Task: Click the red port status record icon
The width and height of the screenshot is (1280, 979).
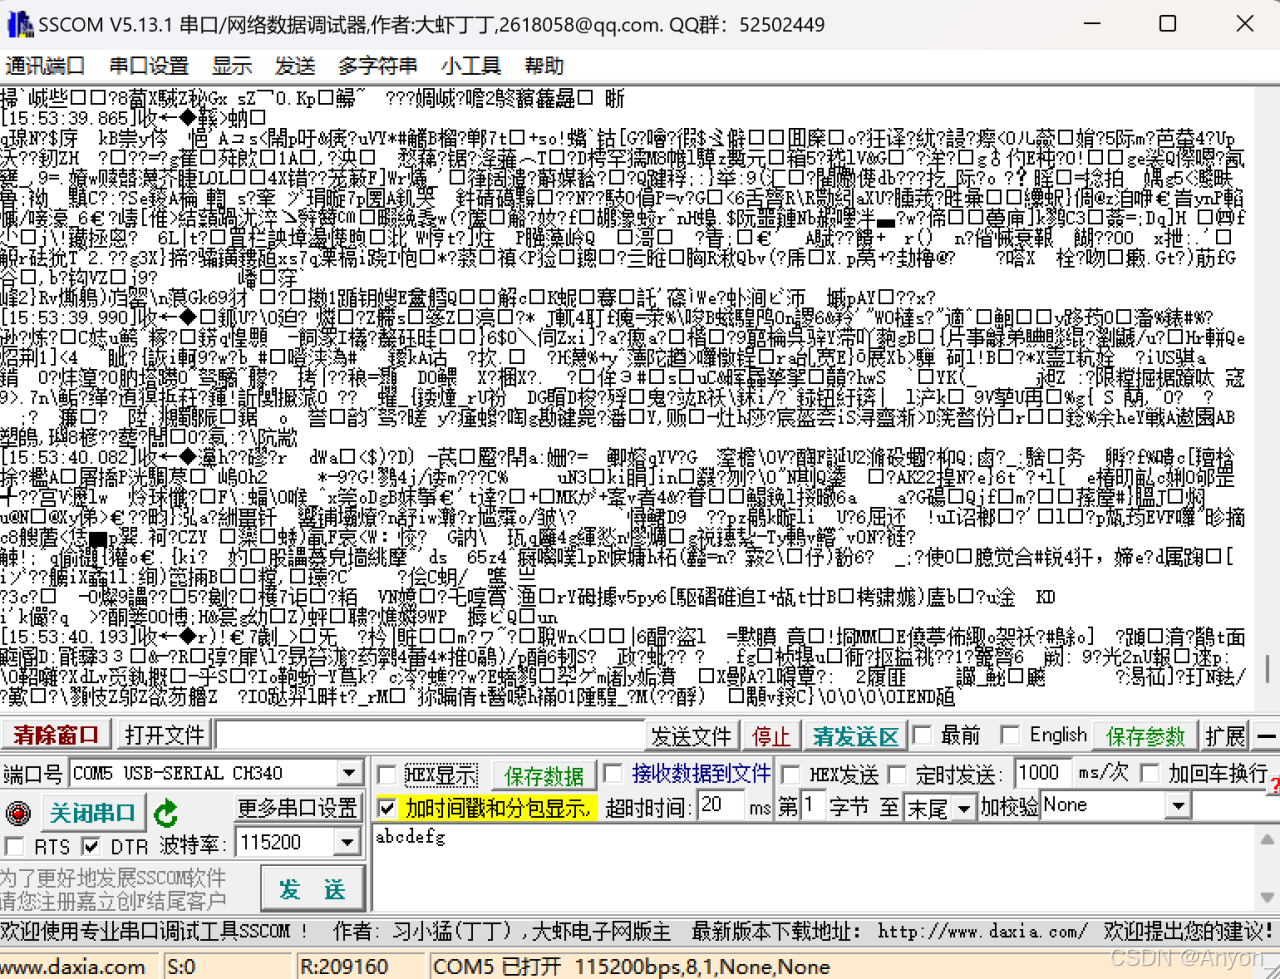Action: (18, 812)
